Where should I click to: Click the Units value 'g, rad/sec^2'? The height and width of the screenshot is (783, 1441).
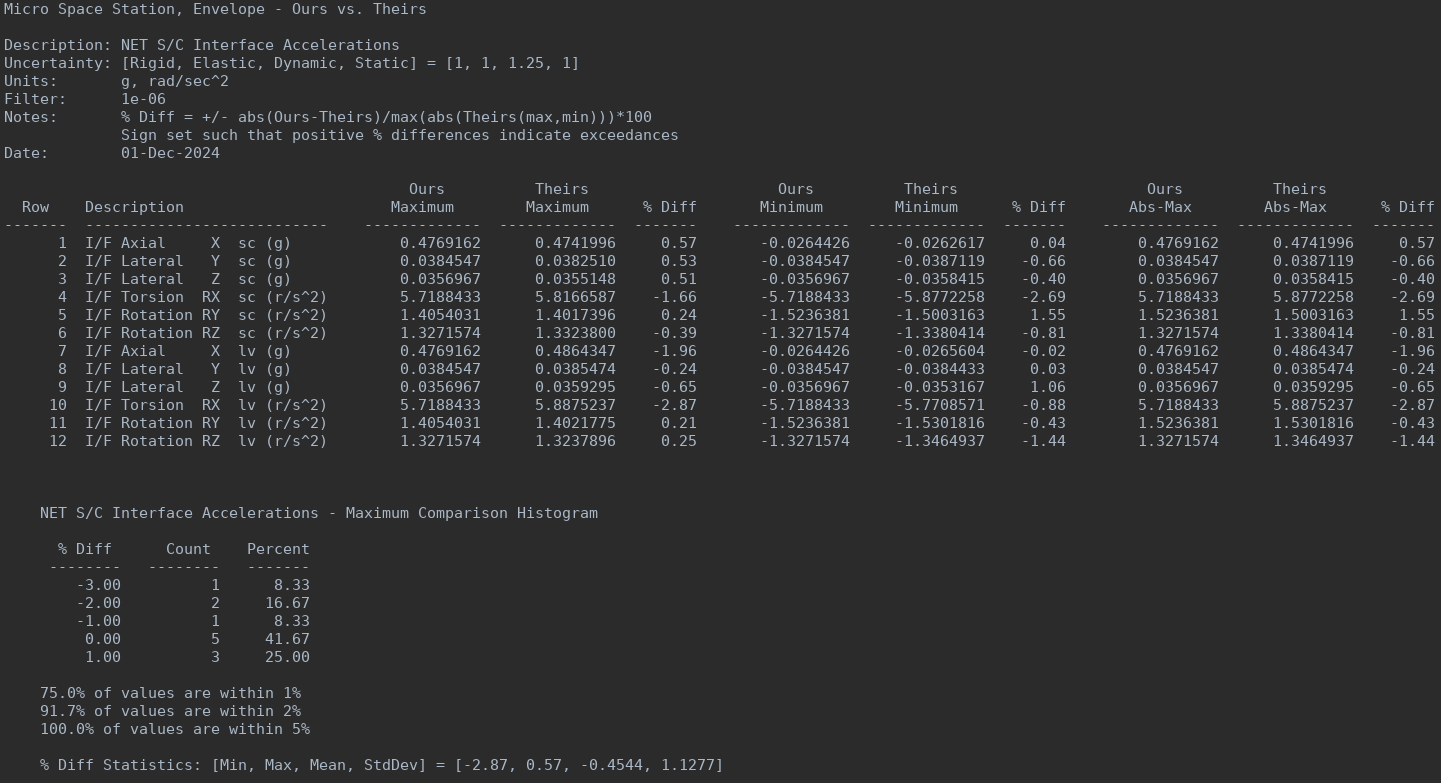point(175,81)
